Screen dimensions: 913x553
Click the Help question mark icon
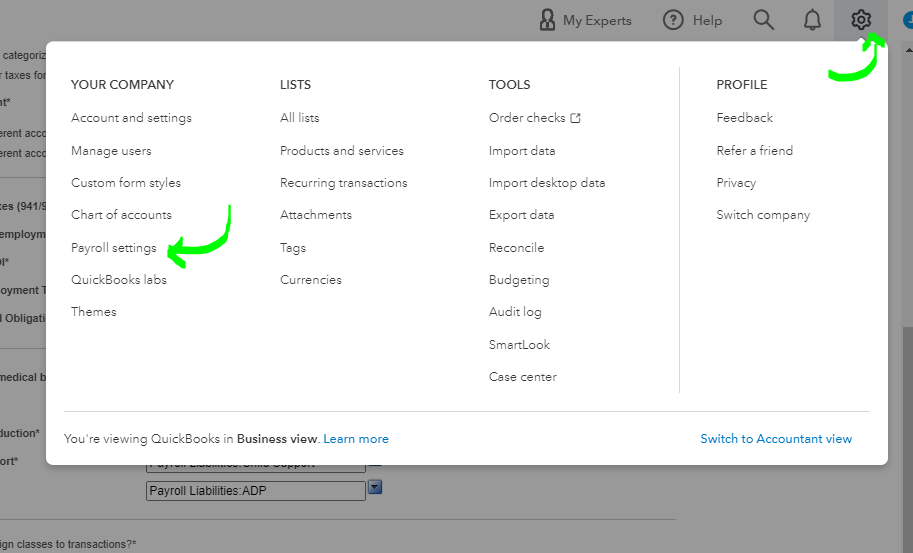click(673, 20)
